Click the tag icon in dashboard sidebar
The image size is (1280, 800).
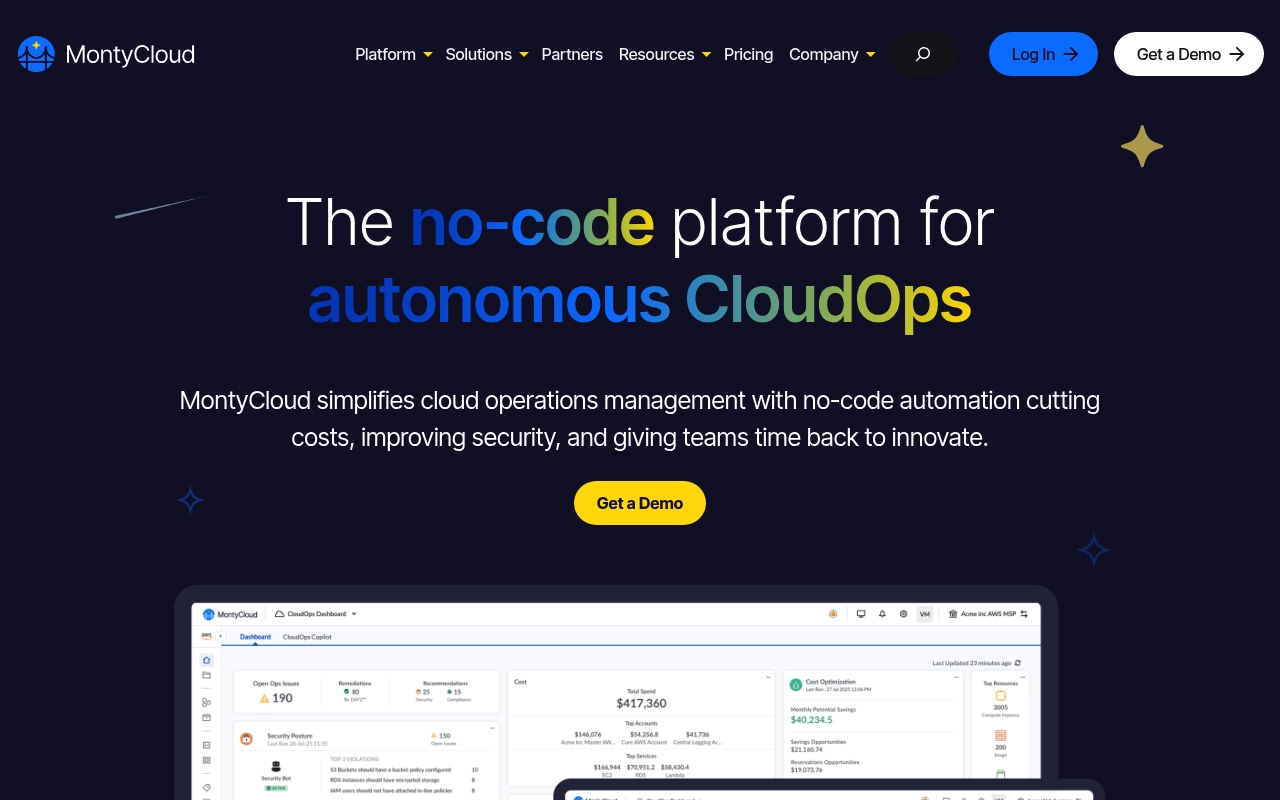tap(206, 788)
